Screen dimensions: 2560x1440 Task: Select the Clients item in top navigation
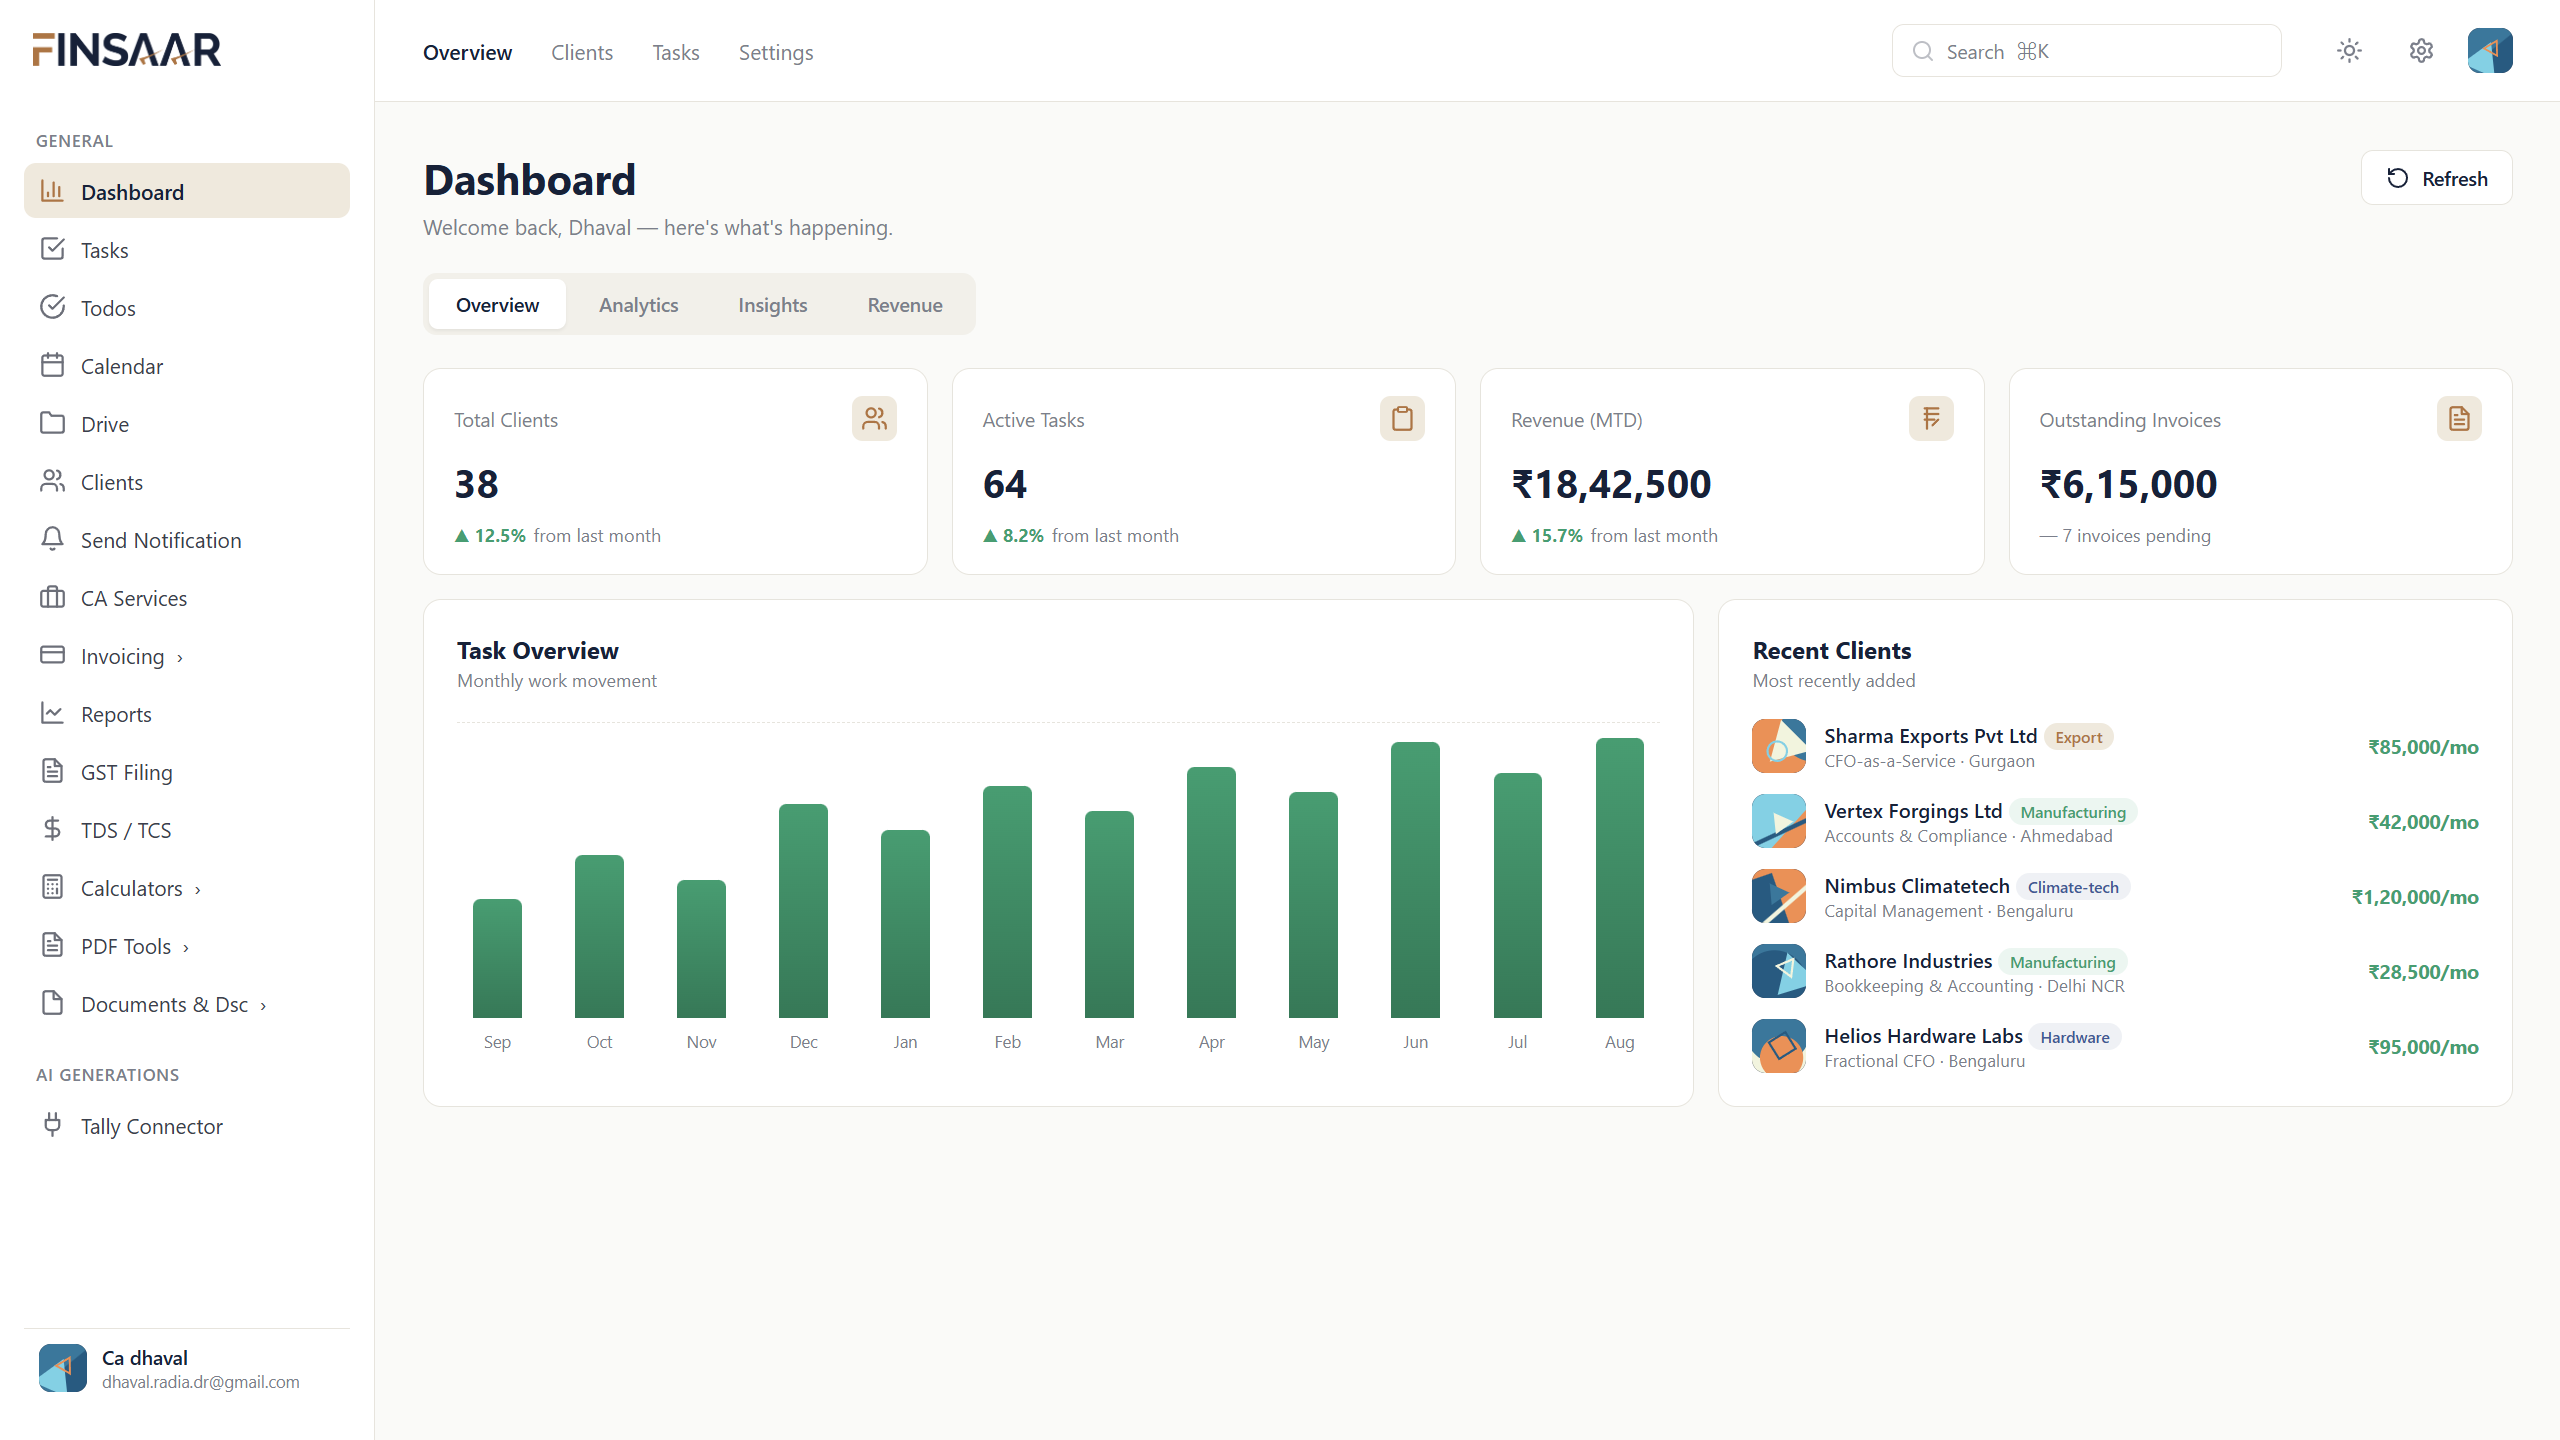582,52
